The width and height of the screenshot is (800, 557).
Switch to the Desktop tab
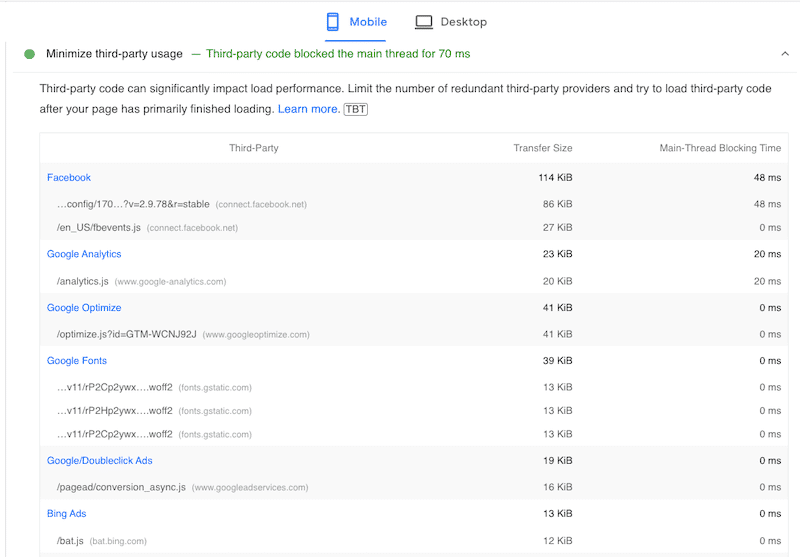coord(451,22)
